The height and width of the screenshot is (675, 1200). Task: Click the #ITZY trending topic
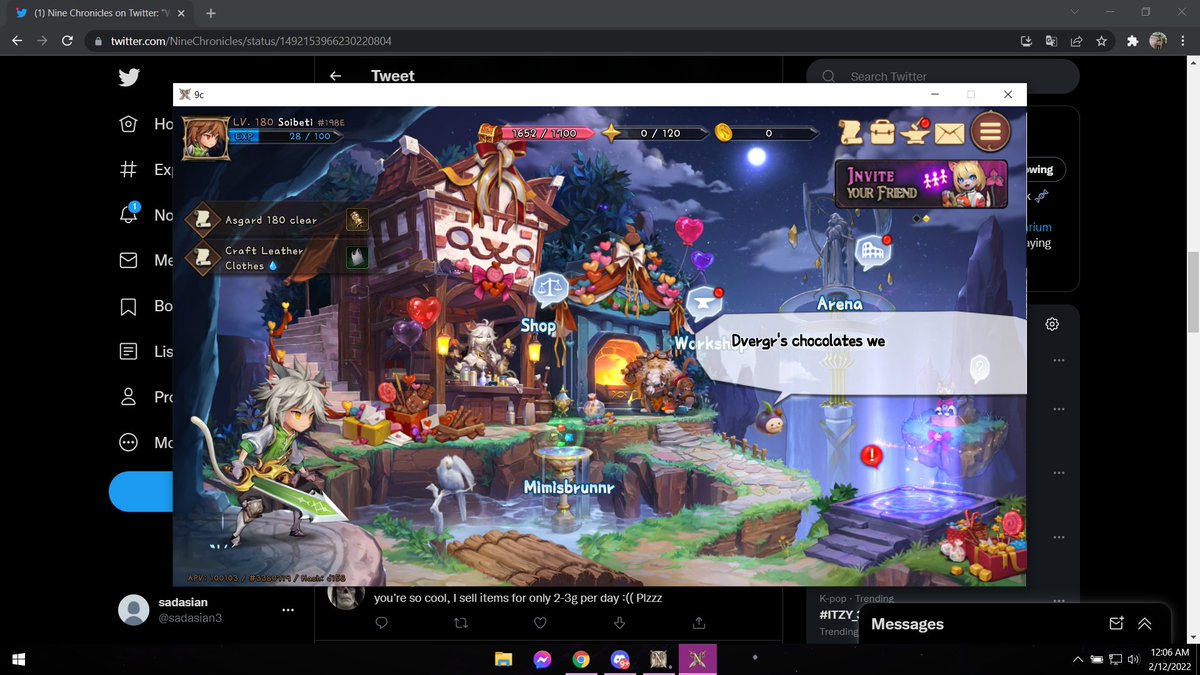pos(837,614)
